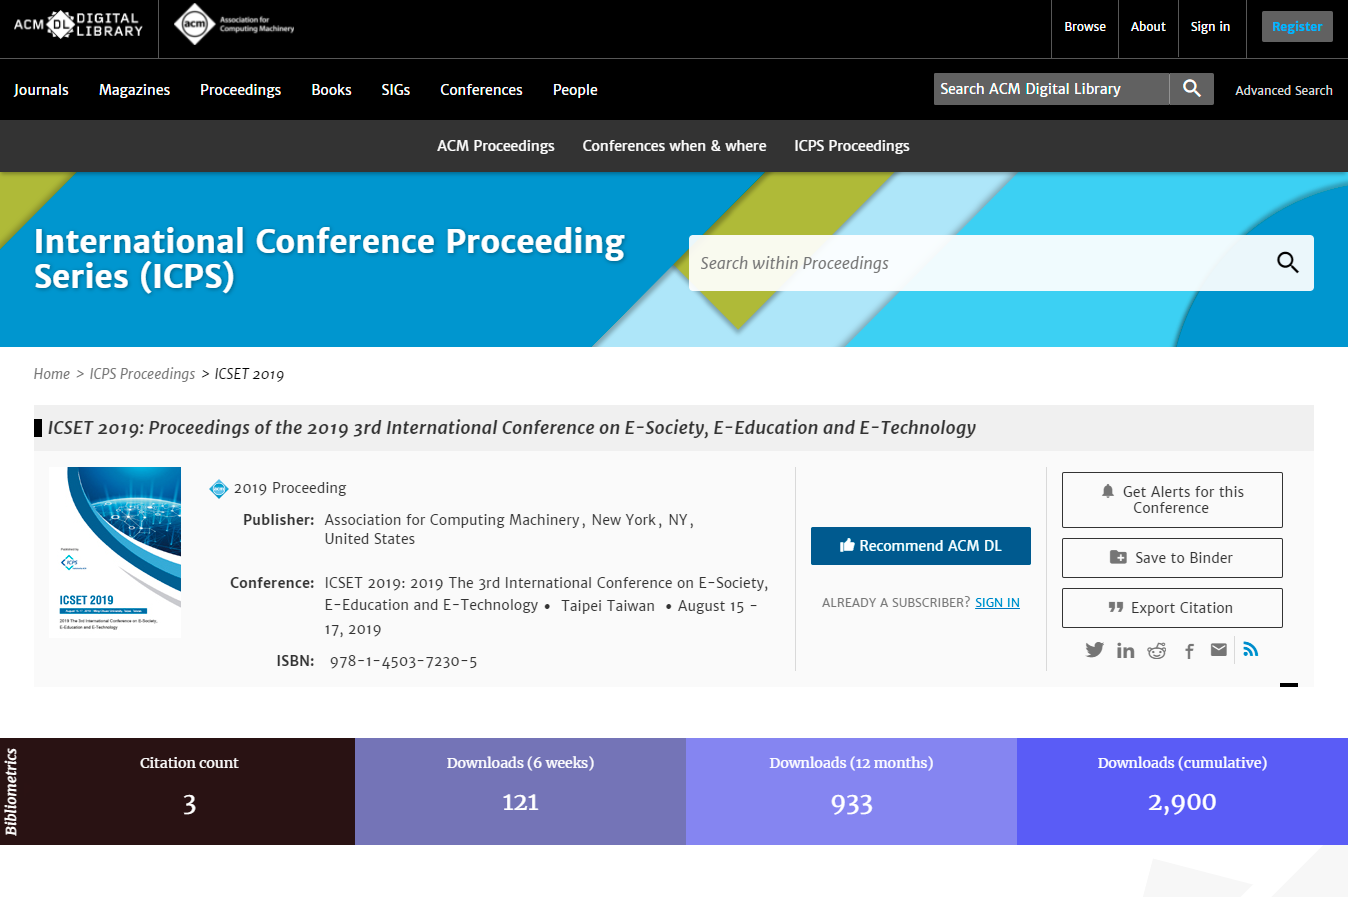1348x897 pixels.
Task: Share on LinkedIn
Action: tap(1126, 651)
